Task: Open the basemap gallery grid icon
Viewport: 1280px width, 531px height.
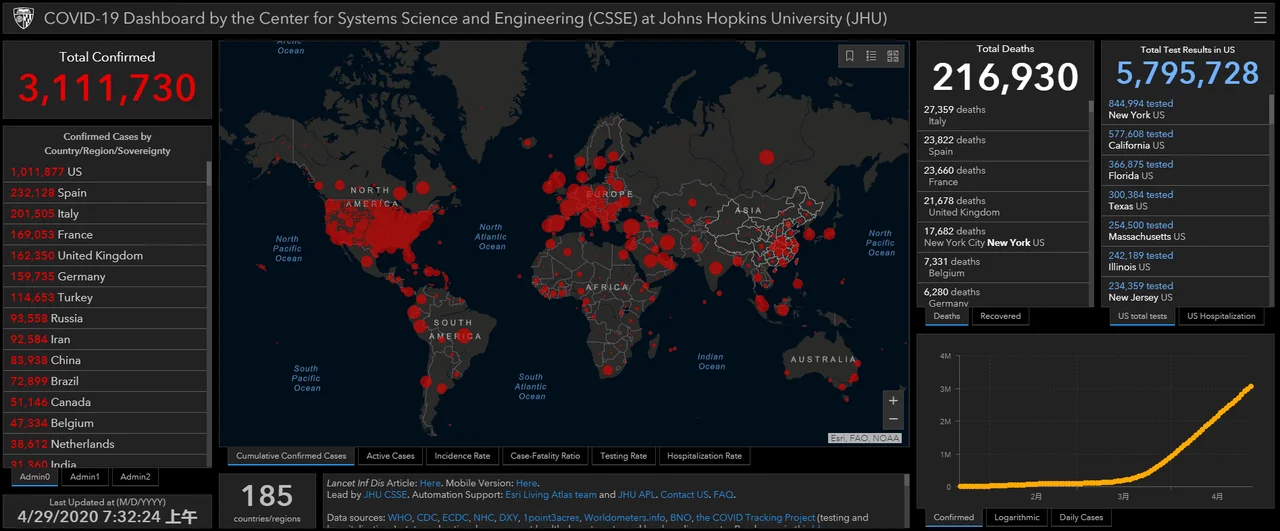Action: coord(893,56)
